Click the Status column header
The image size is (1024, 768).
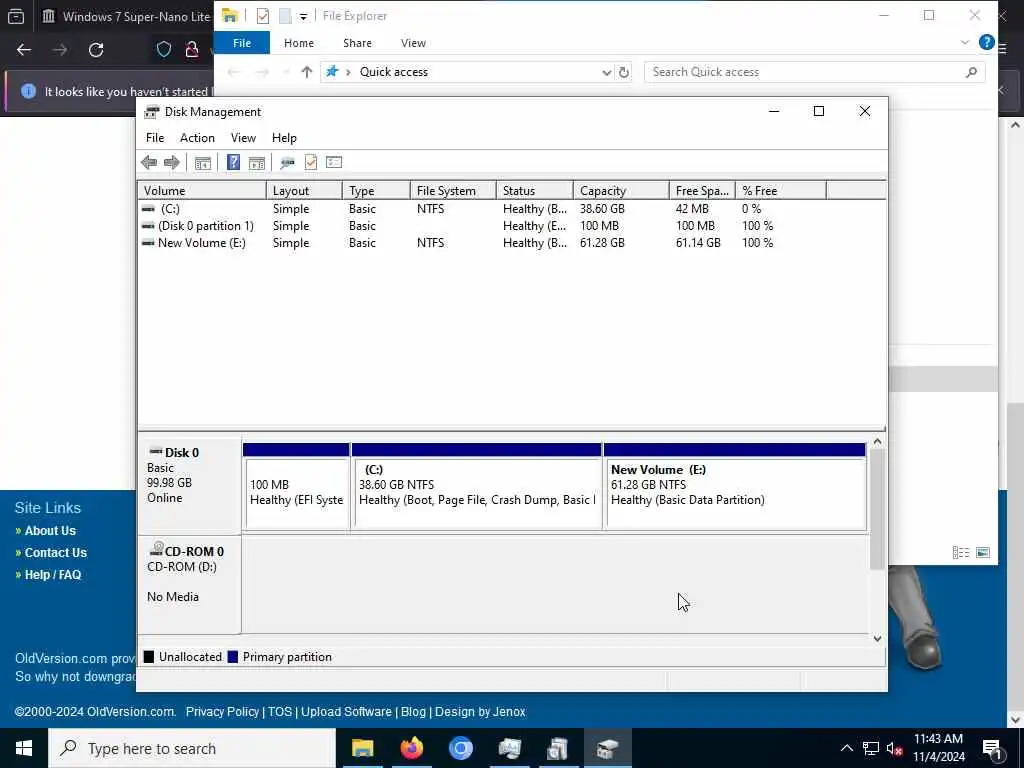(535, 191)
